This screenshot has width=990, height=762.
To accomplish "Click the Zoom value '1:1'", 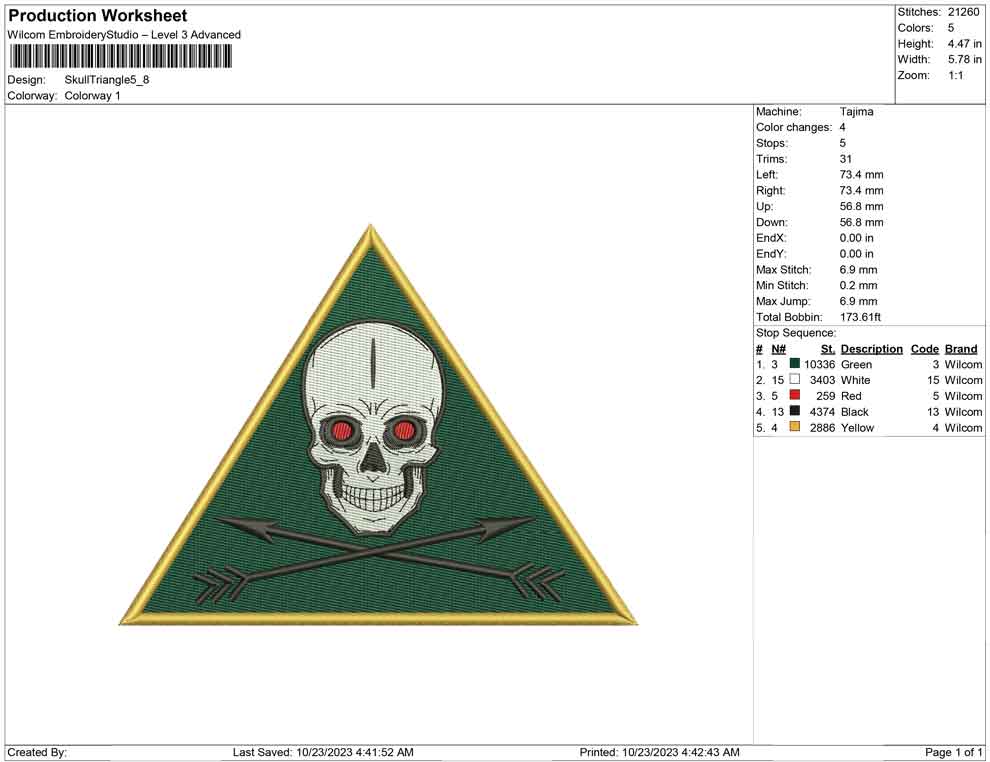I will coord(955,75).
